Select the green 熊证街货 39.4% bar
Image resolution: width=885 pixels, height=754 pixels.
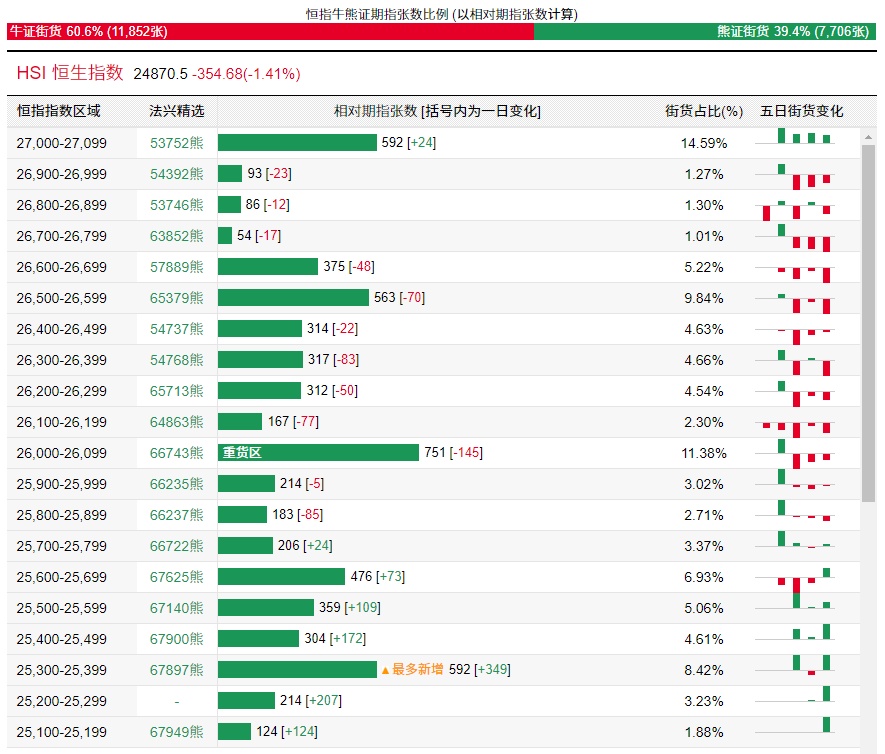tap(705, 32)
